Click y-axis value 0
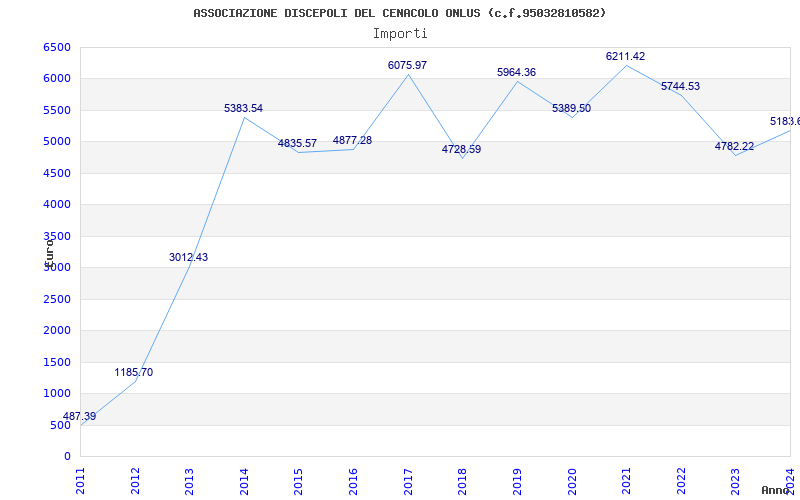The image size is (800, 500). 67,456
